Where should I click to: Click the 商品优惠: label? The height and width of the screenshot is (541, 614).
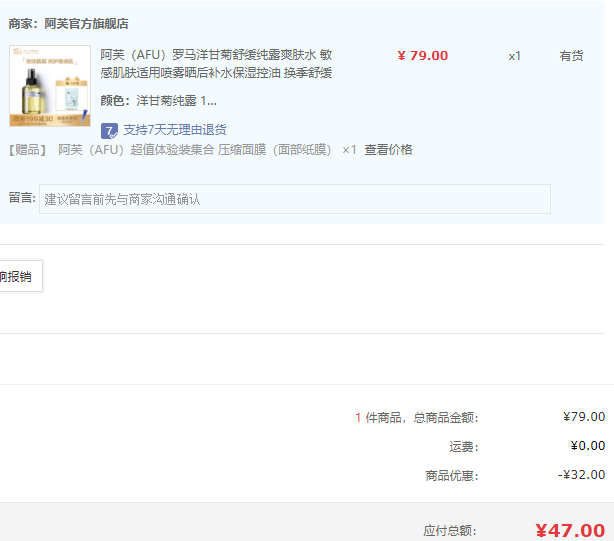click(x=452, y=475)
